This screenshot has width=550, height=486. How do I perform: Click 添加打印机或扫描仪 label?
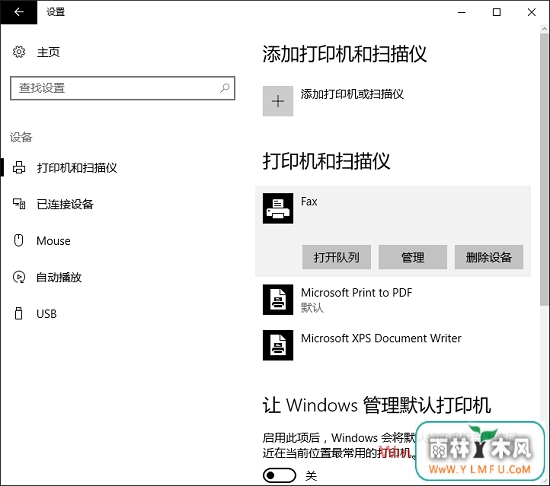pos(352,94)
